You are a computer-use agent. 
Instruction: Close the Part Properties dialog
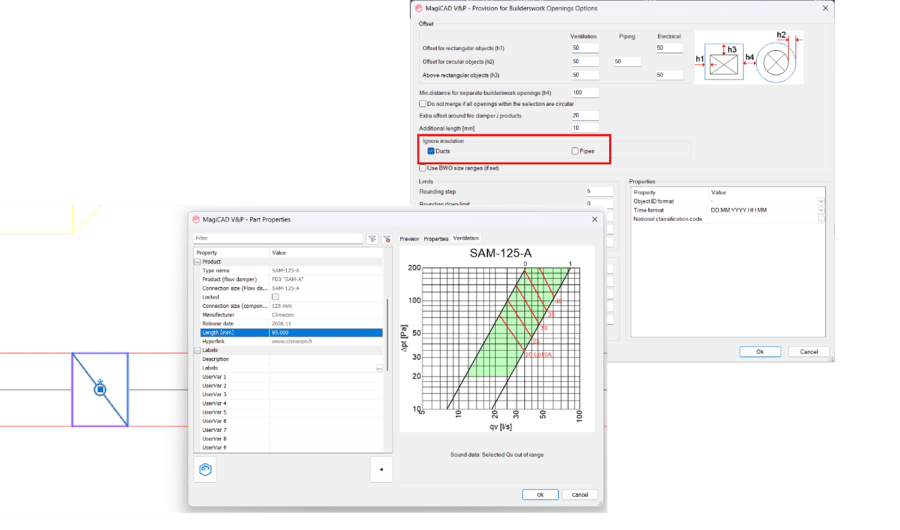click(x=594, y=219)
